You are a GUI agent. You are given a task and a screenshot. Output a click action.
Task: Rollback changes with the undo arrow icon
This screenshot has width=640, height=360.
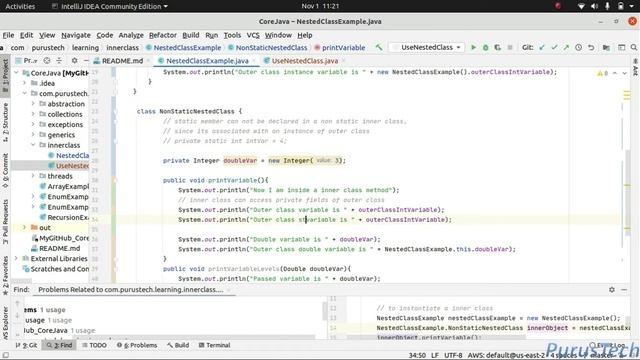coord(591,48)
